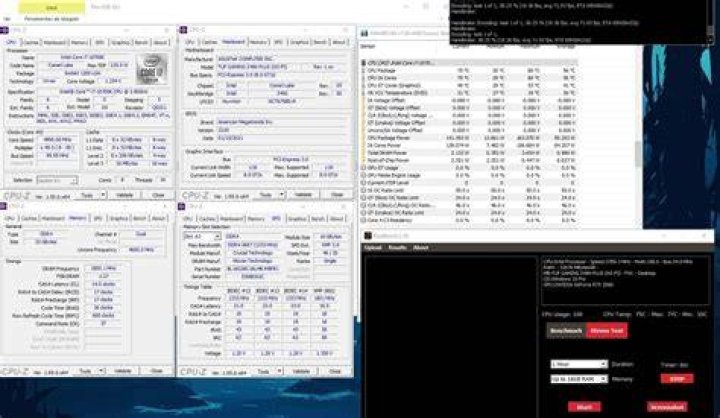Click Validate in the CPU-Z SPD window
Viewport: 720px width, 418px height.
pyautogui.click(x=301, y=371)
